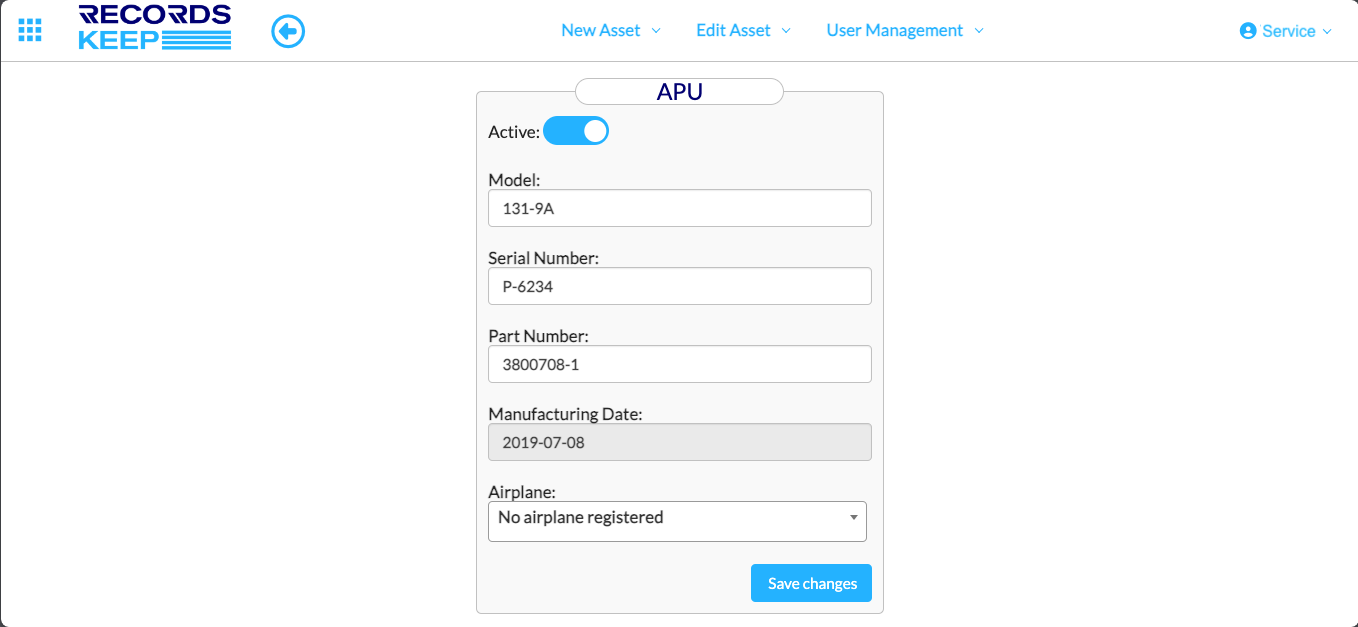
Task: Expand the chevron beside Service
Action: (1327, 32)
